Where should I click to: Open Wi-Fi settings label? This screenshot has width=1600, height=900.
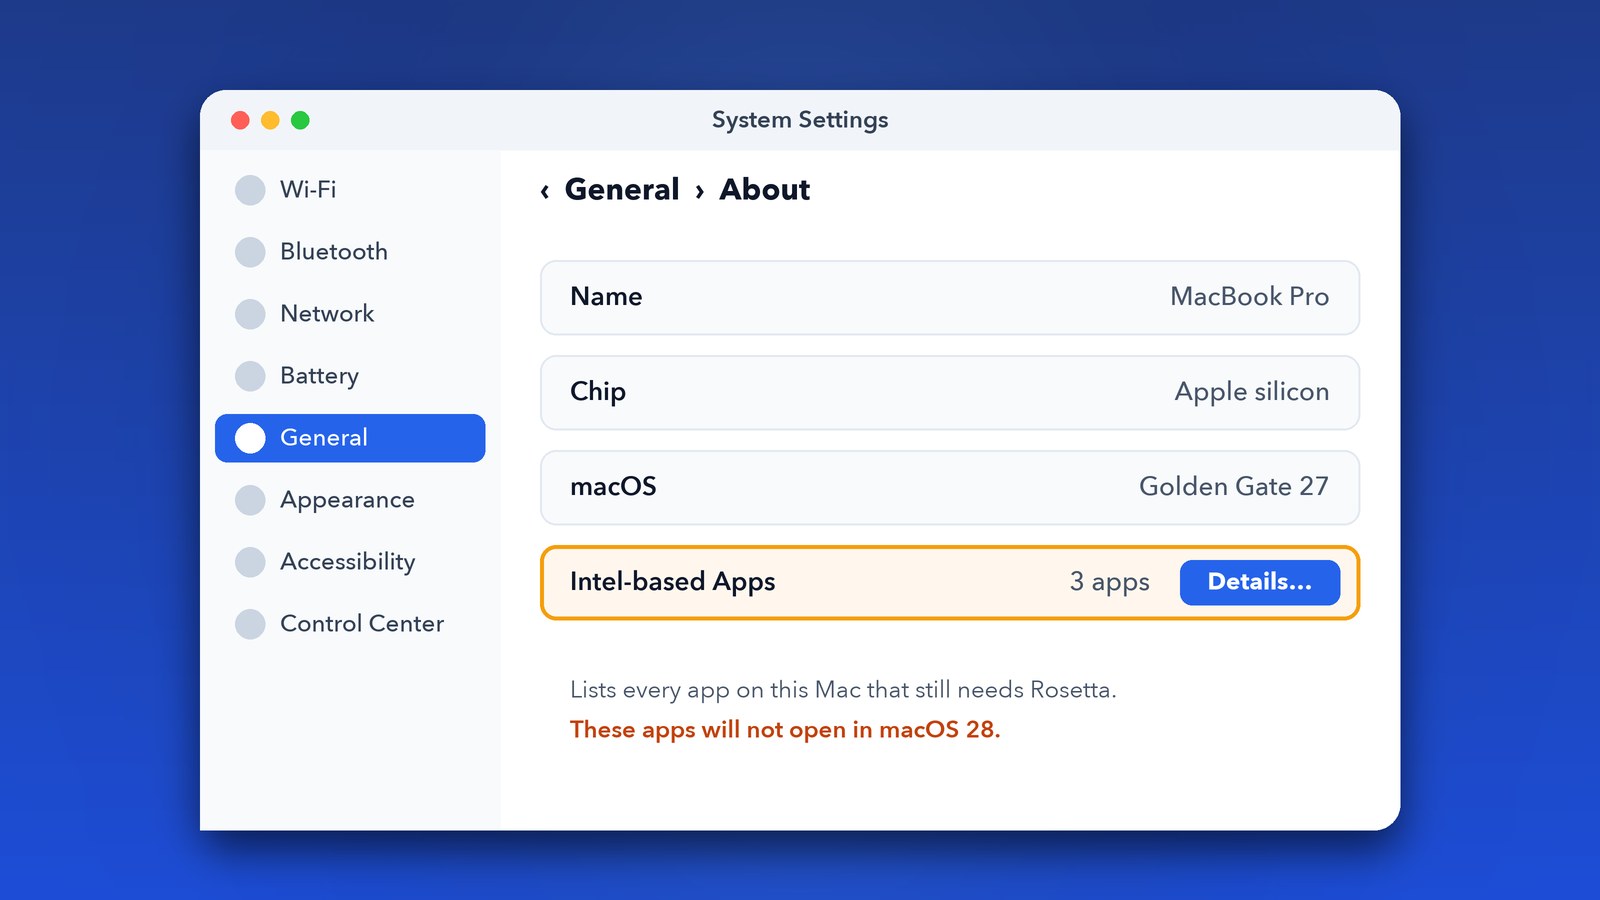point(308,189)
